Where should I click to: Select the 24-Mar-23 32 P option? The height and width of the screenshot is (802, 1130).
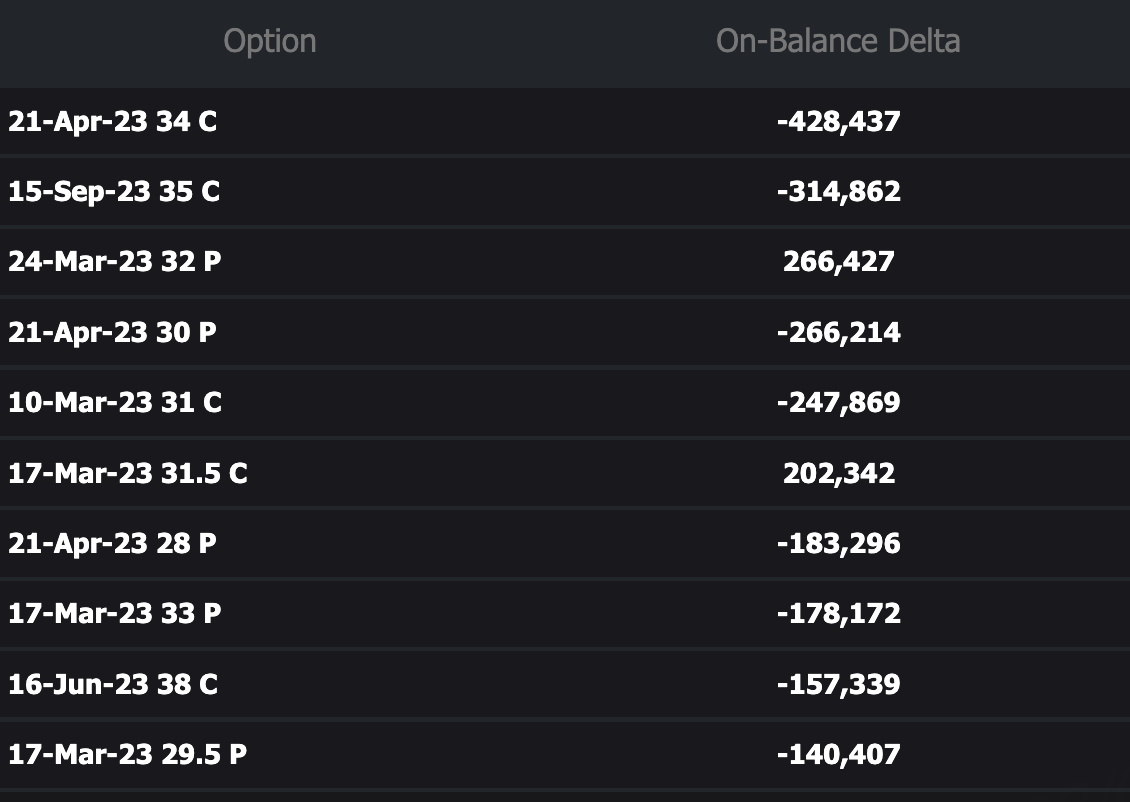115,262
